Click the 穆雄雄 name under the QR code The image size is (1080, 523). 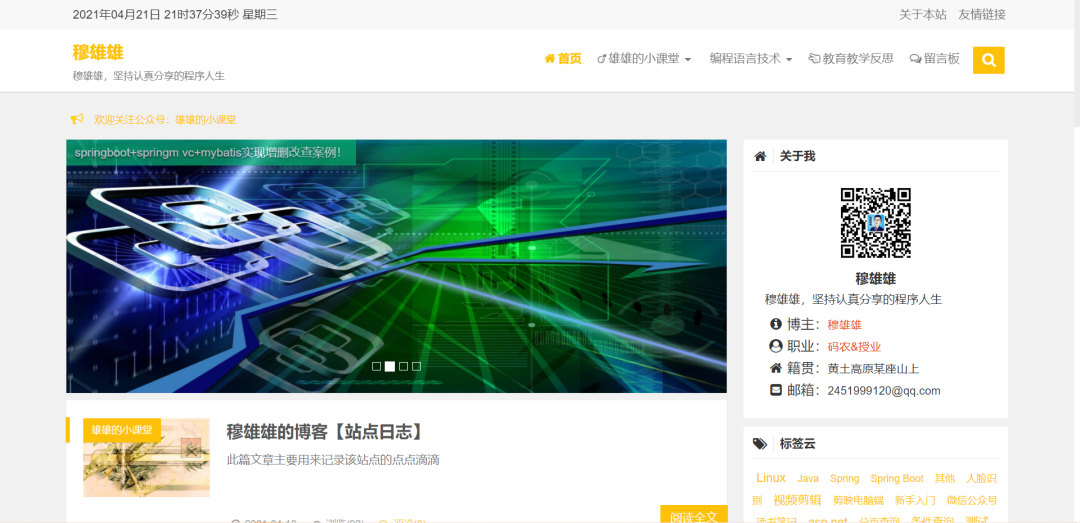[x=875, y=278]
